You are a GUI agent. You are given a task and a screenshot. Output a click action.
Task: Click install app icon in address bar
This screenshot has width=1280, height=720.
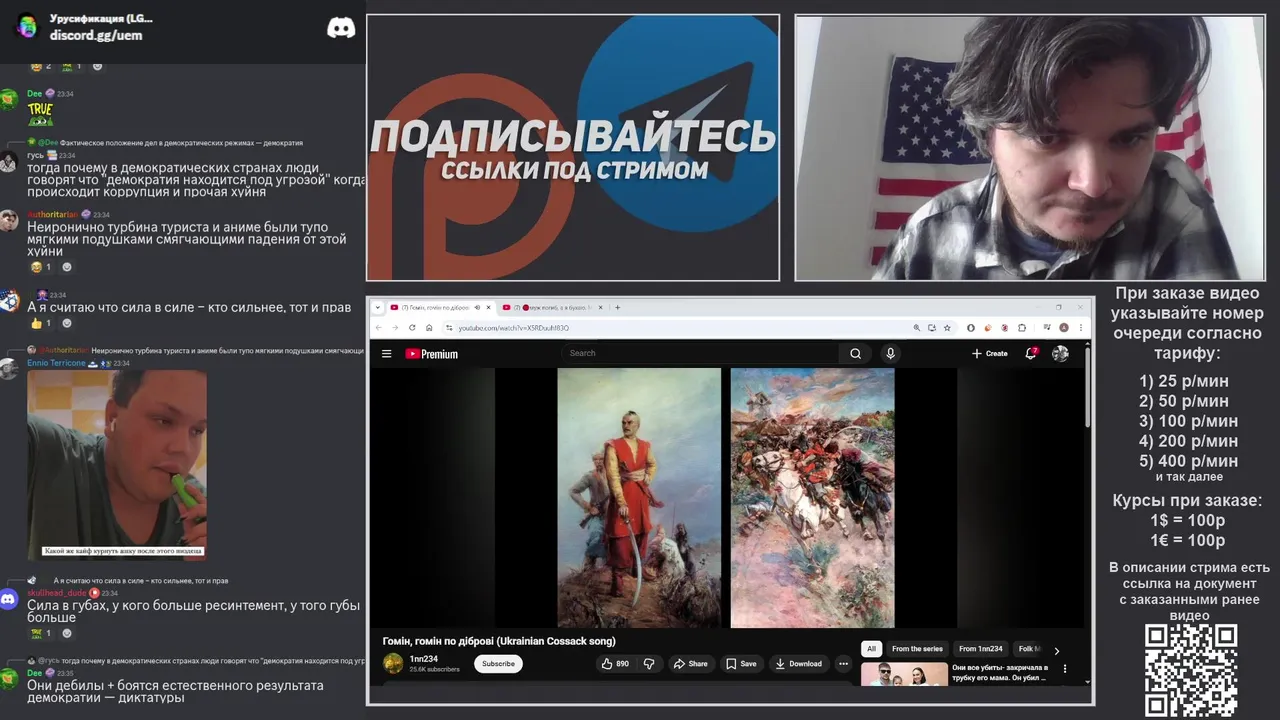(931, 327)
